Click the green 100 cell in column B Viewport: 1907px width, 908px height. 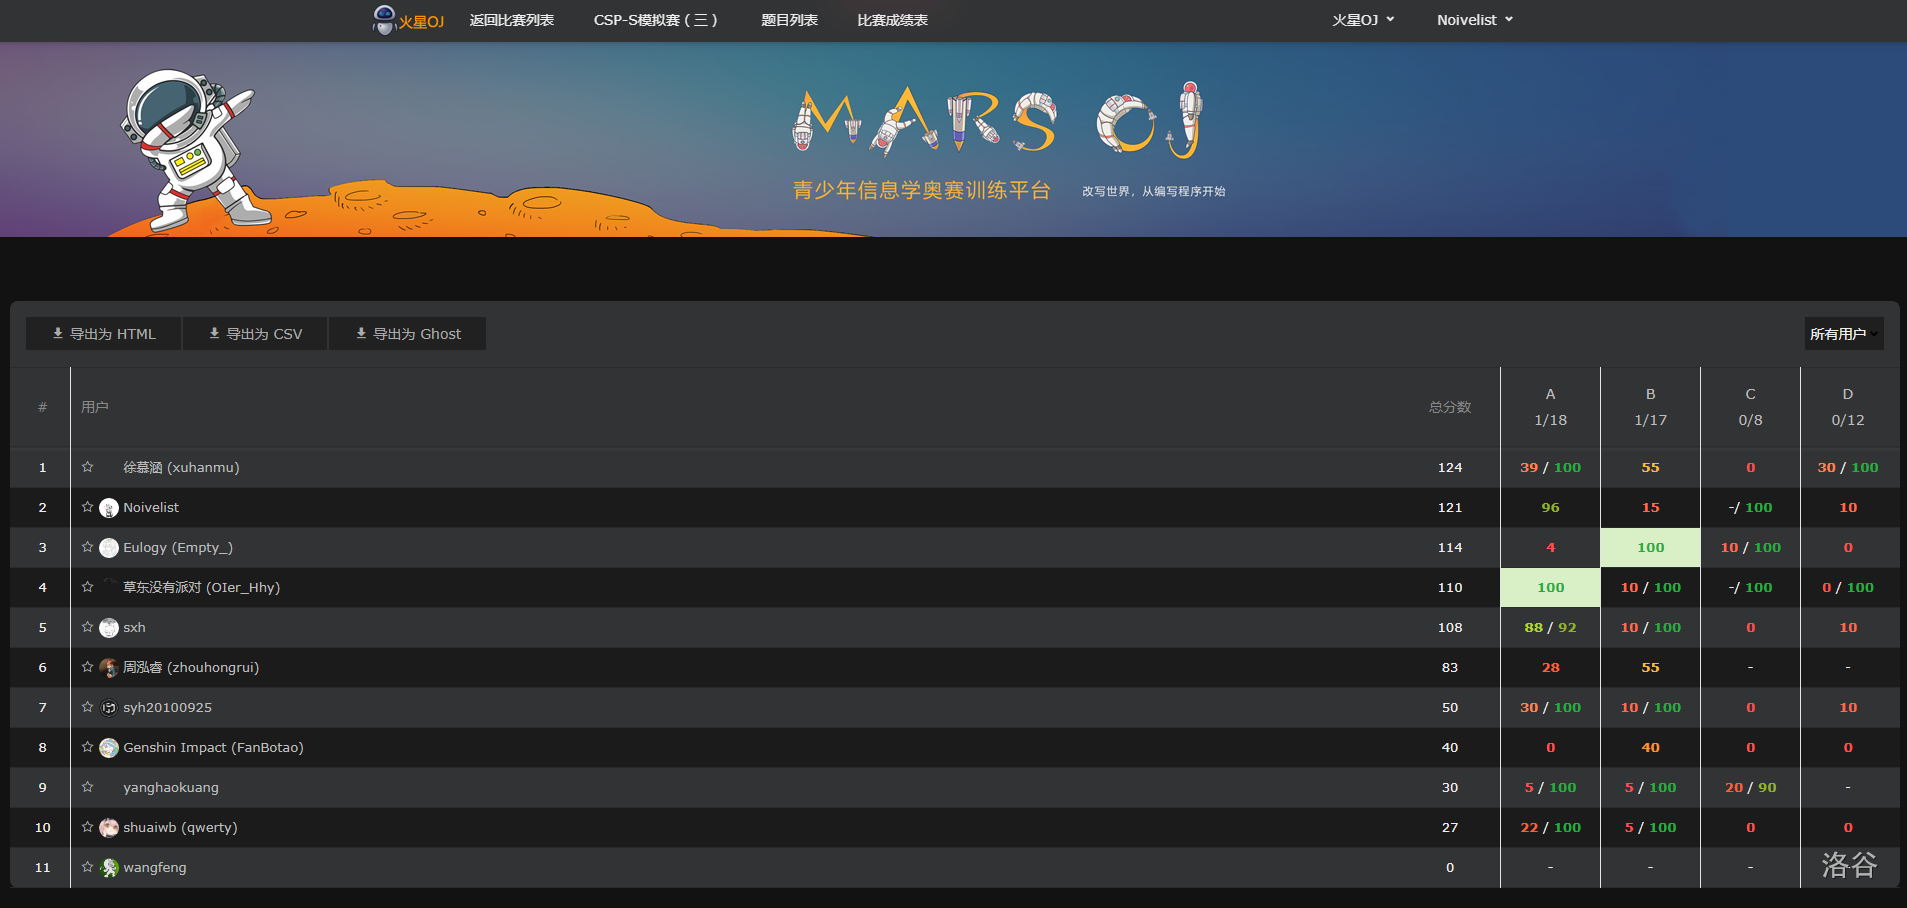(1650, 548)
